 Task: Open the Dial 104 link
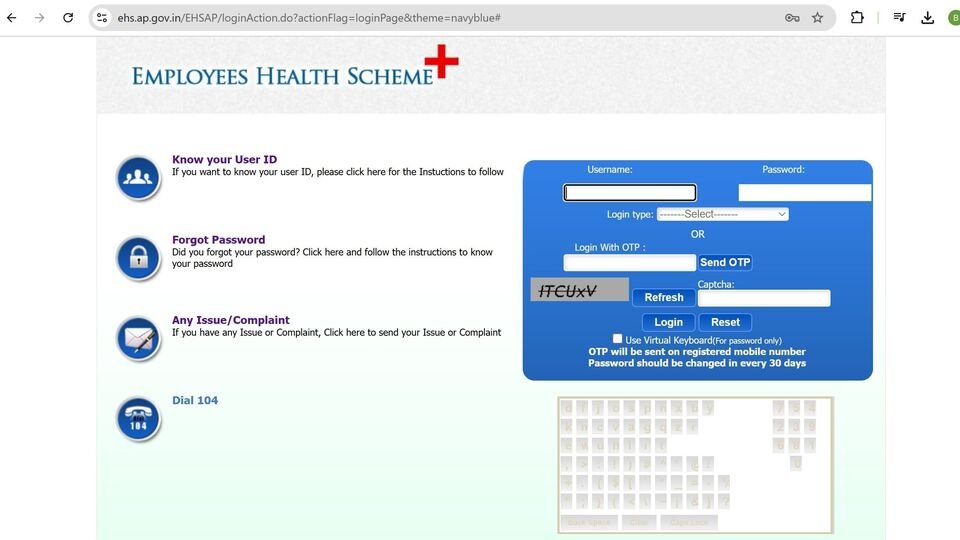click(x=195, y=400)
